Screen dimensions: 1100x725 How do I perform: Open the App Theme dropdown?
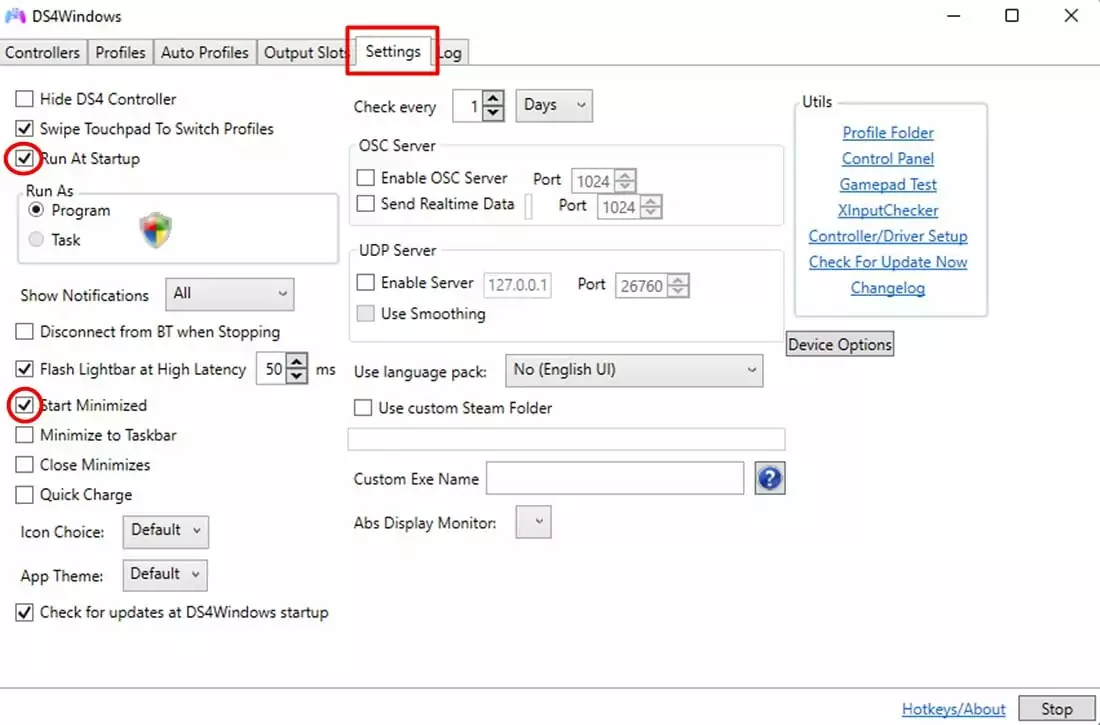[166, 574]
